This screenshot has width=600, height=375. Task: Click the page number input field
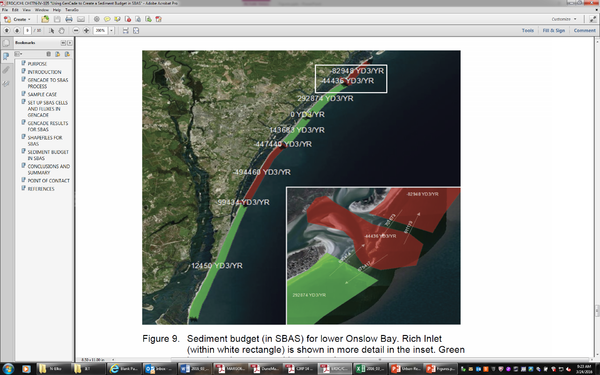point(28,31)
